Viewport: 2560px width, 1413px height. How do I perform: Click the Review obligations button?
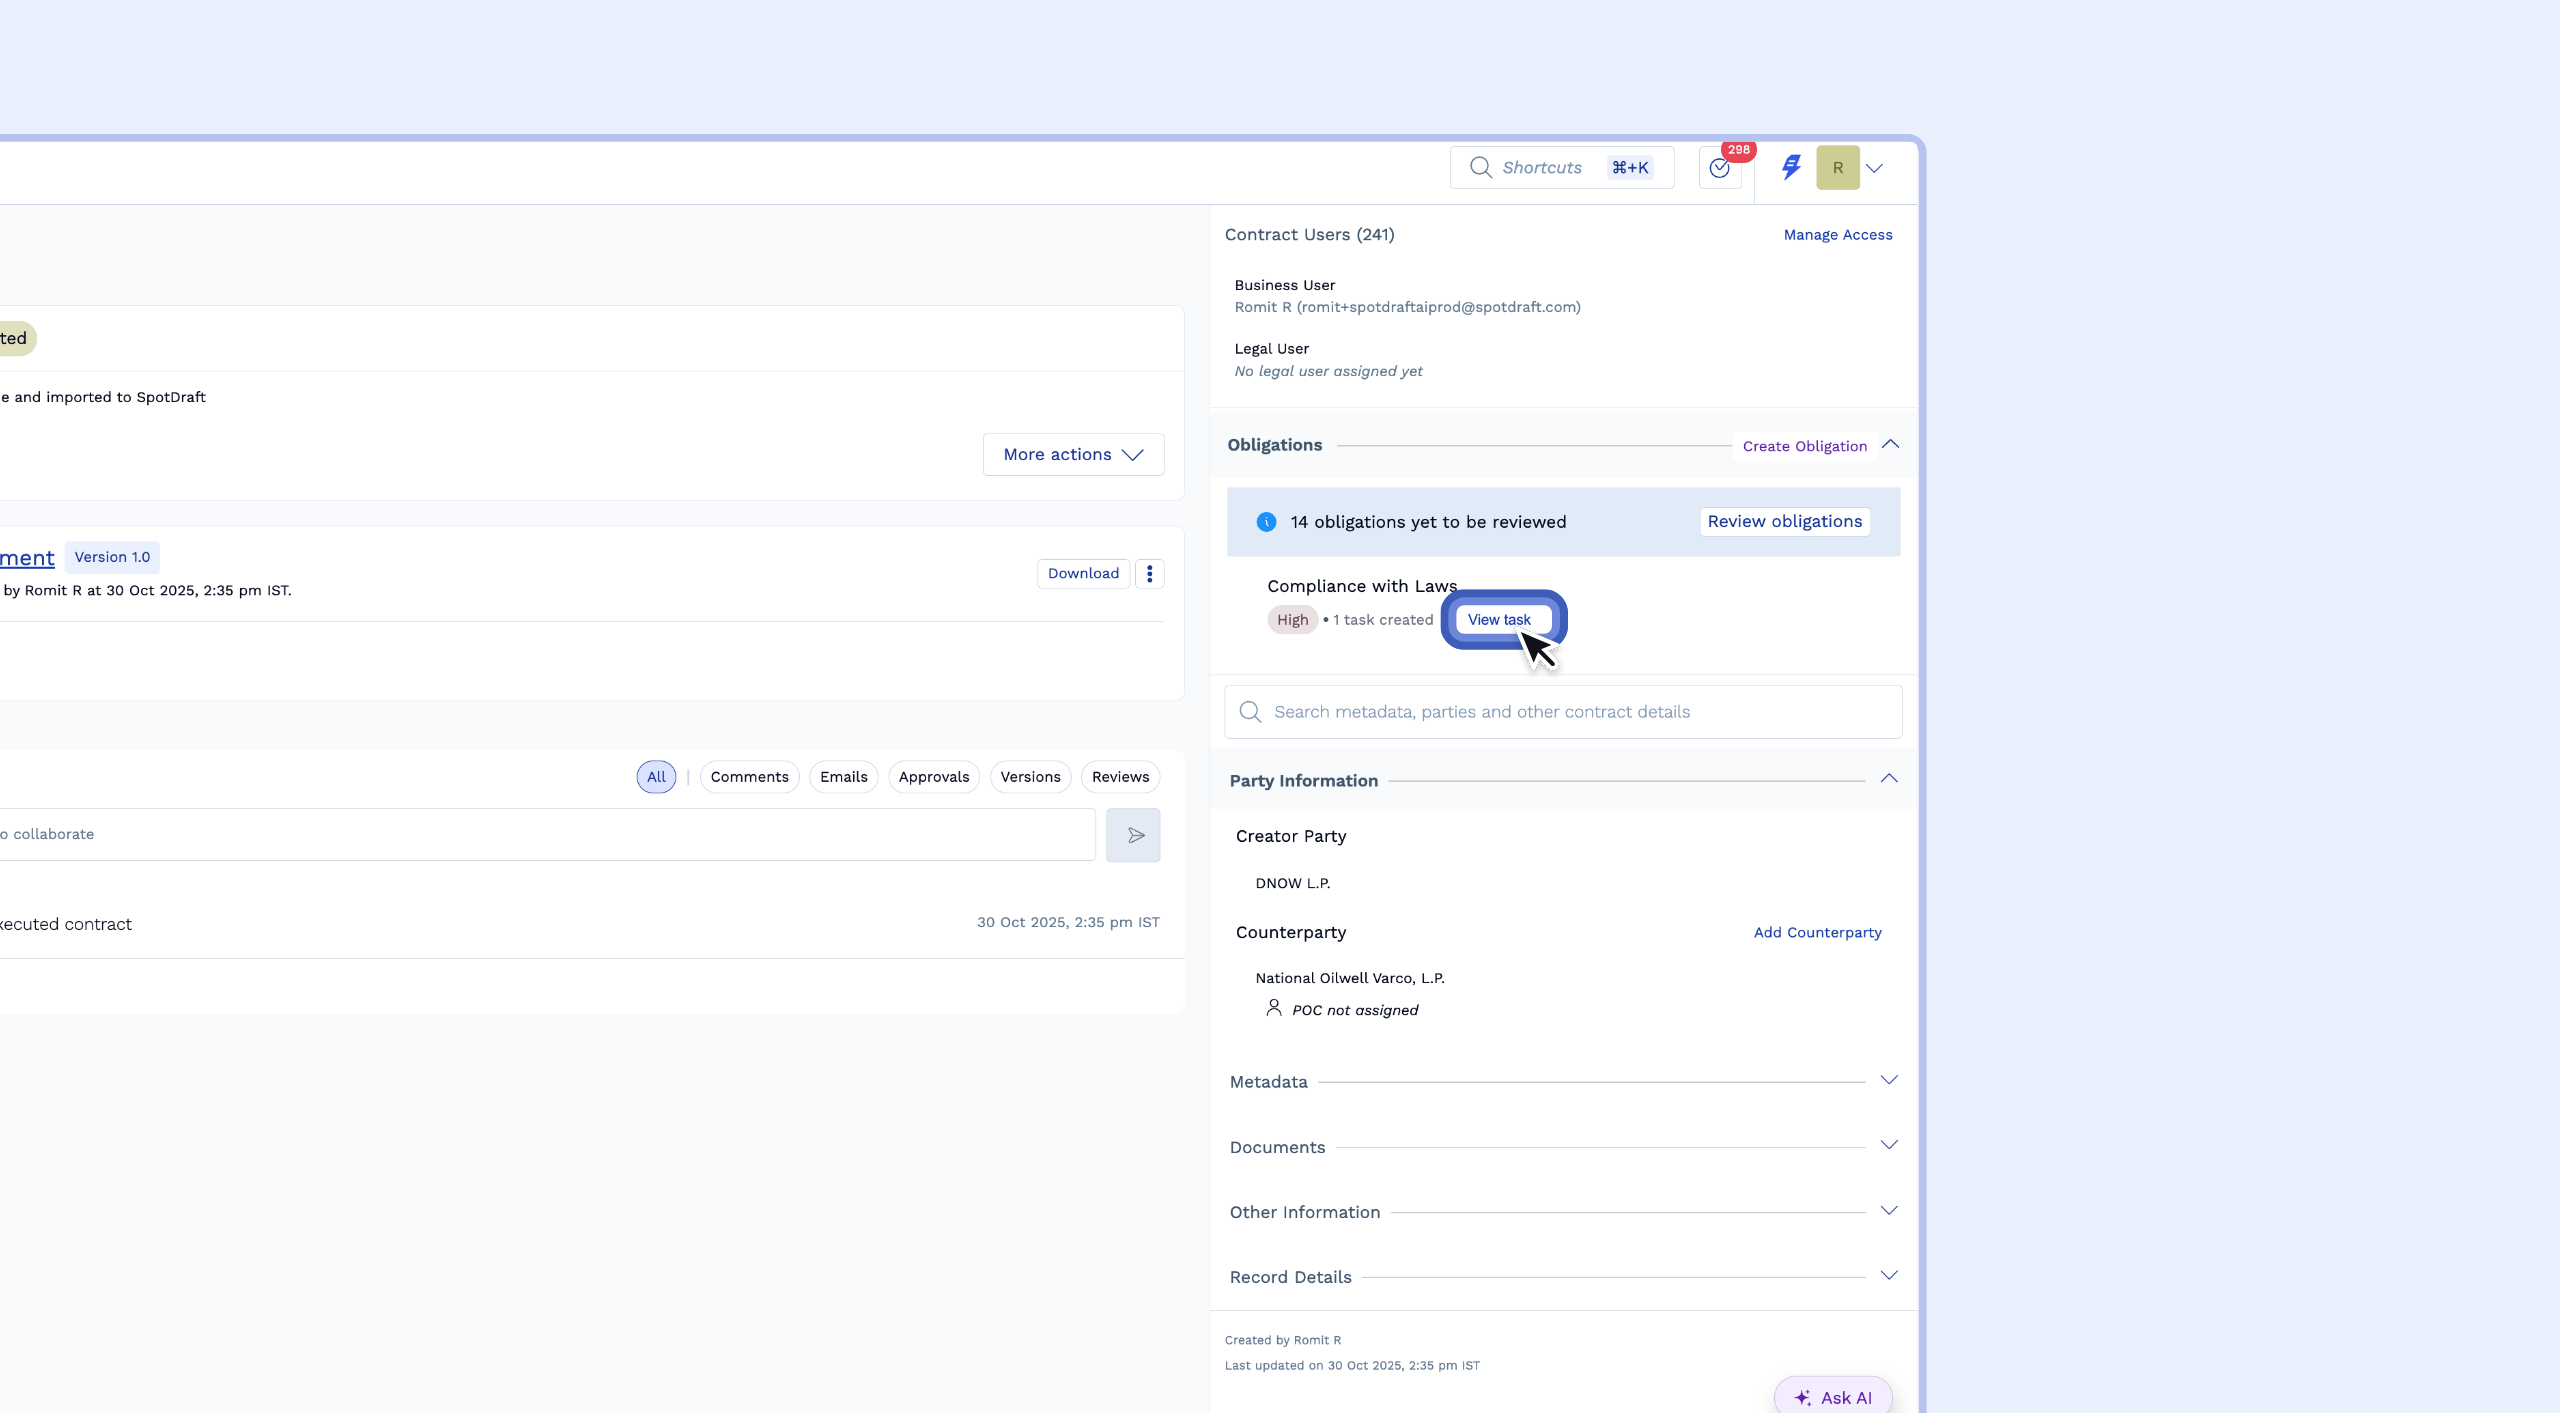(1784, 521)
